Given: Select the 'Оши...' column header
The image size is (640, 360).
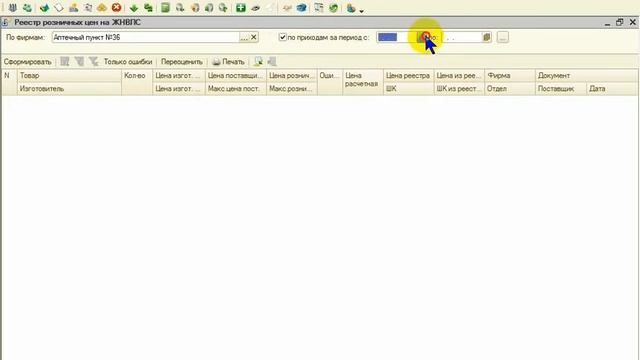Looking at the screenshot, I should (329, 82).
